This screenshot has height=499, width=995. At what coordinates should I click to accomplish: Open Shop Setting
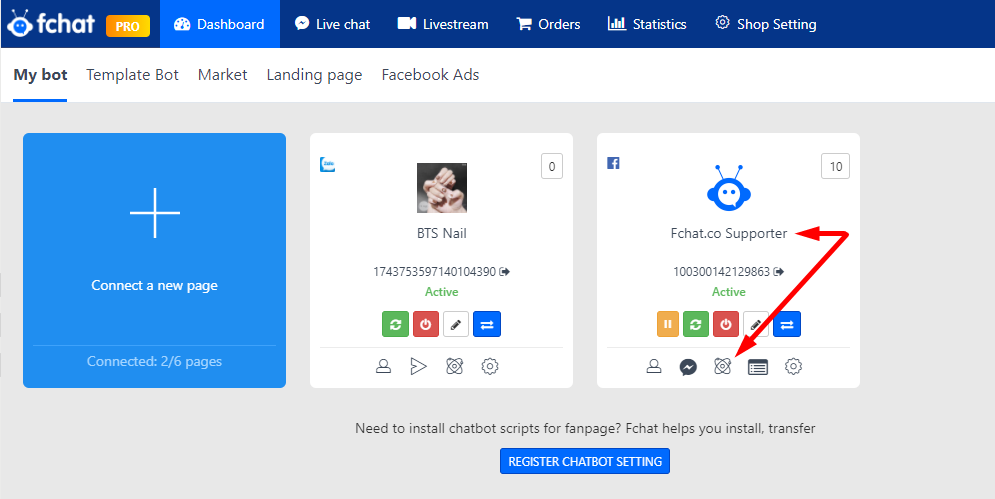pyautogui.click(x=766, y=24)
